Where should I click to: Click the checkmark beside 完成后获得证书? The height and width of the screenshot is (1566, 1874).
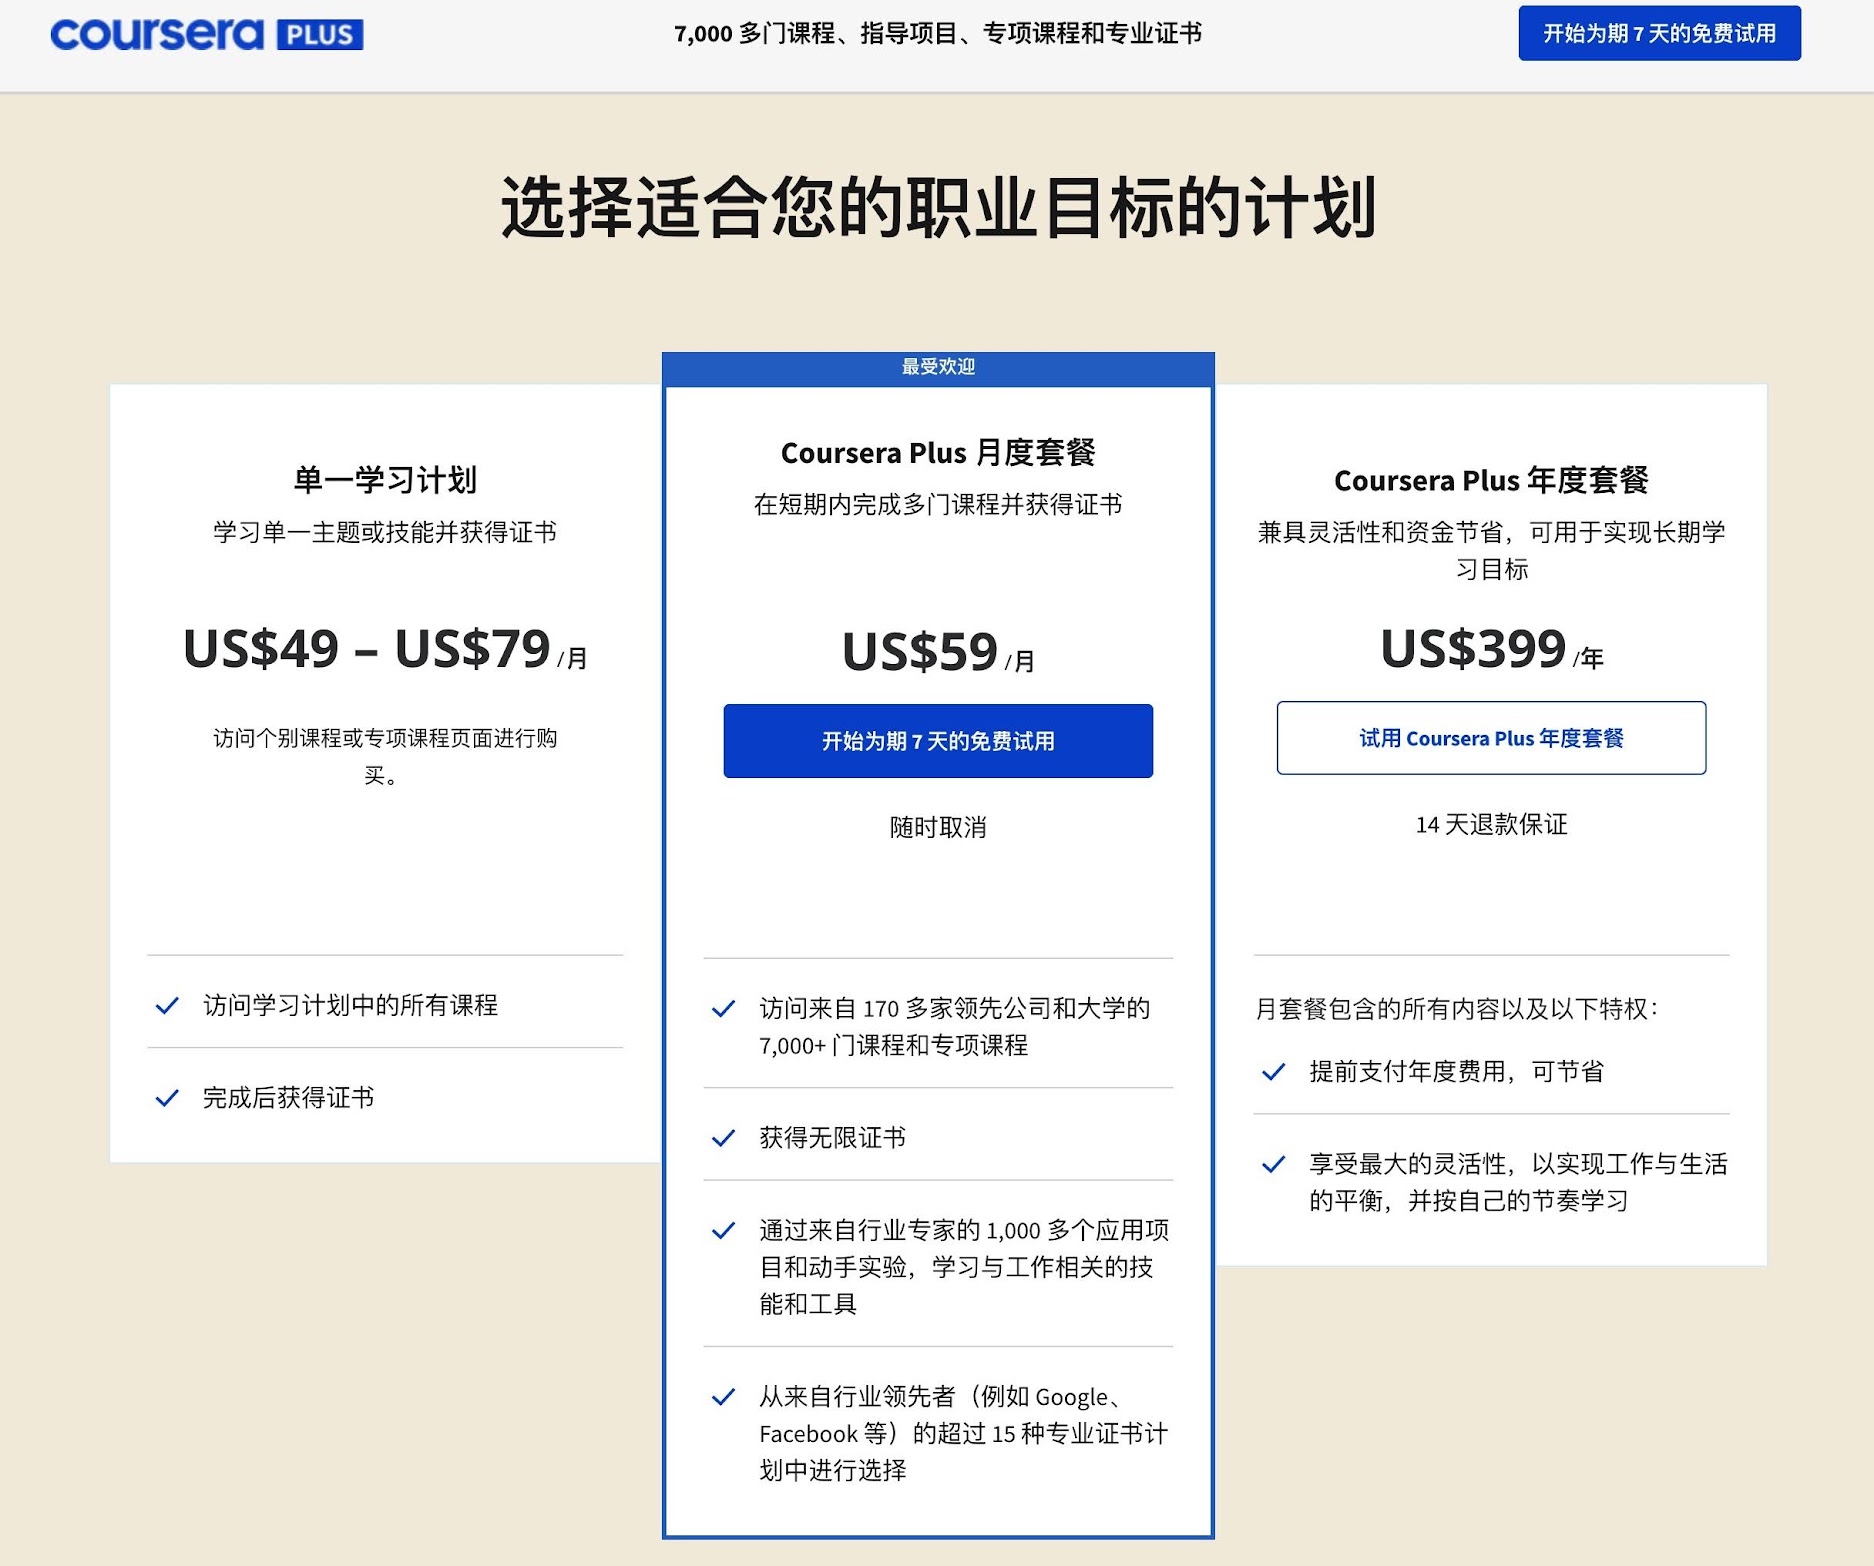(167, 1098)
